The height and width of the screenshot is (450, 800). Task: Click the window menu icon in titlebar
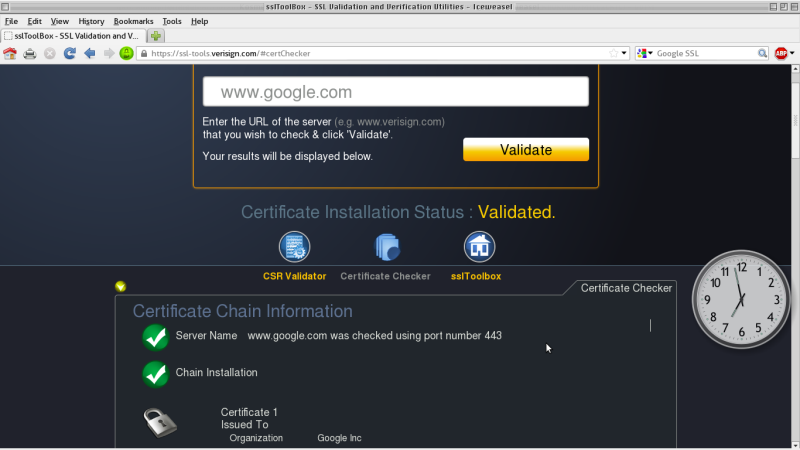coord(5,7)
